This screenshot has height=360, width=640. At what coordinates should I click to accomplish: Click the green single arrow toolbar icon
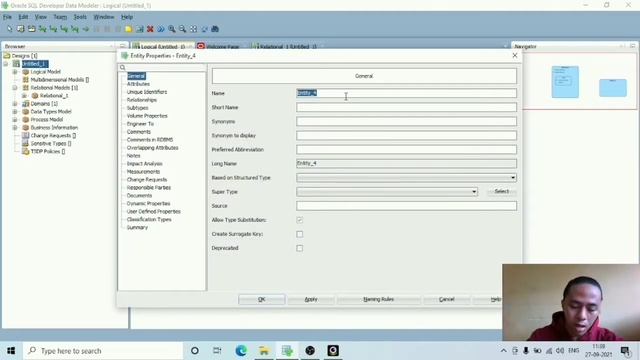(85, 29)
